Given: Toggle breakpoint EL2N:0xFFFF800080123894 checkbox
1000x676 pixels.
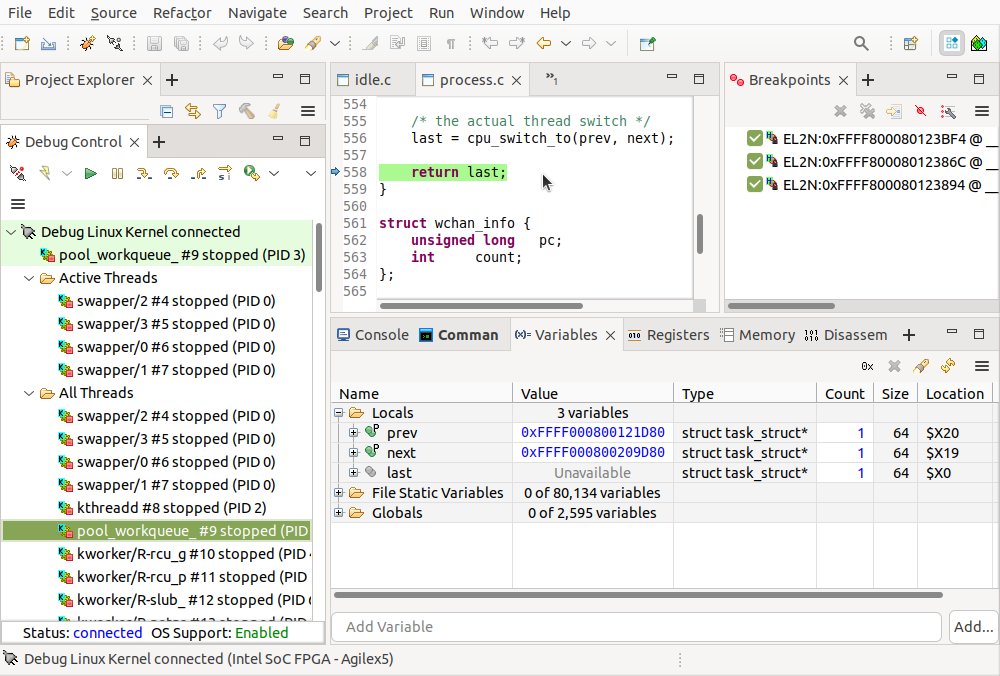Looking at the screenshot, I should pos(755,184).
